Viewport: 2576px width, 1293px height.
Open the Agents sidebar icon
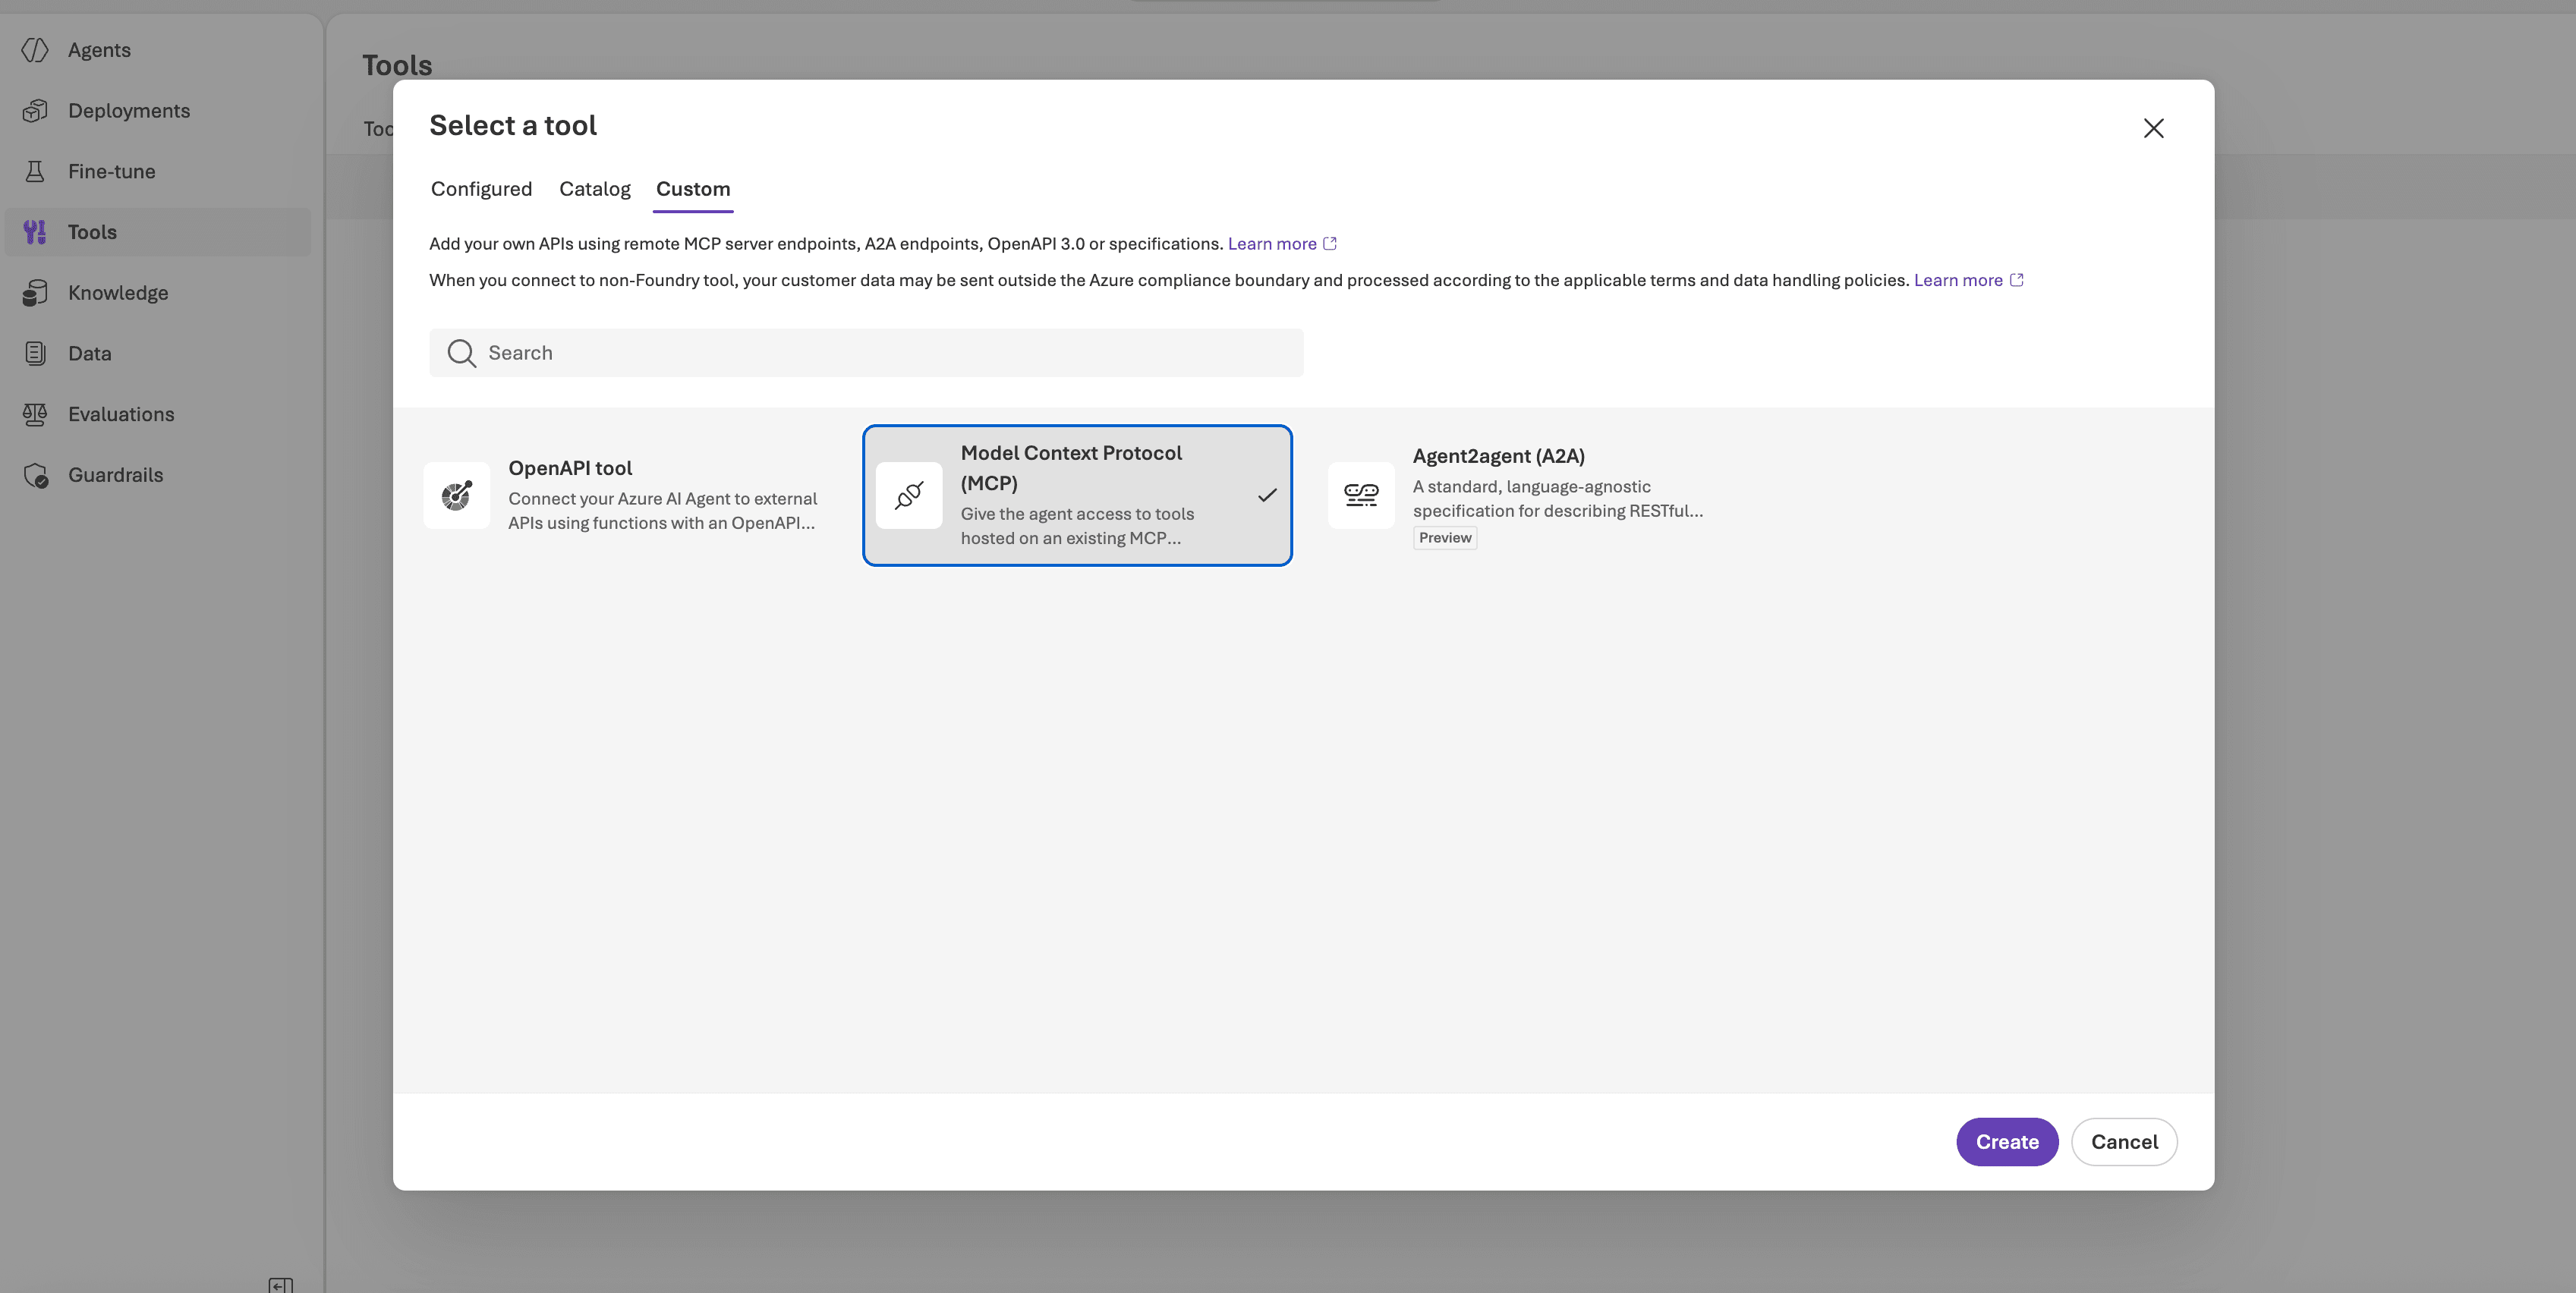click(35, 50)
